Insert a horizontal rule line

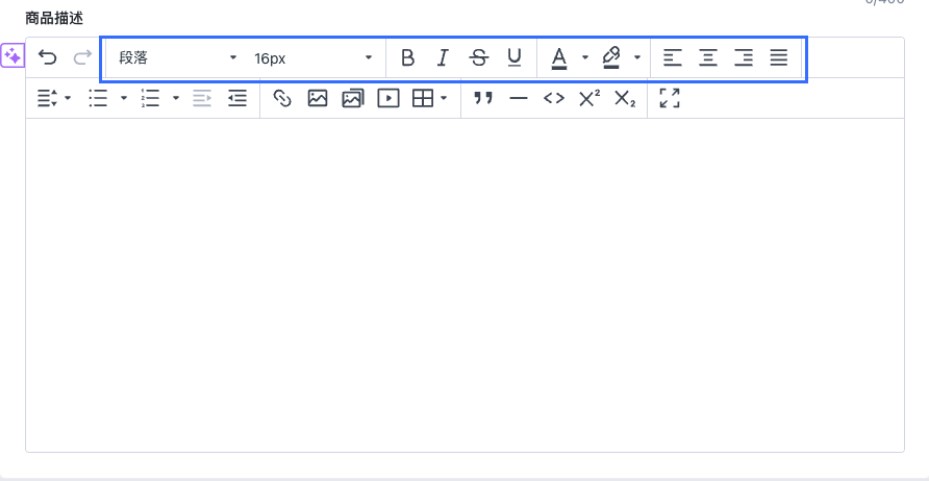pyautogui.click(x=518, y=98)
